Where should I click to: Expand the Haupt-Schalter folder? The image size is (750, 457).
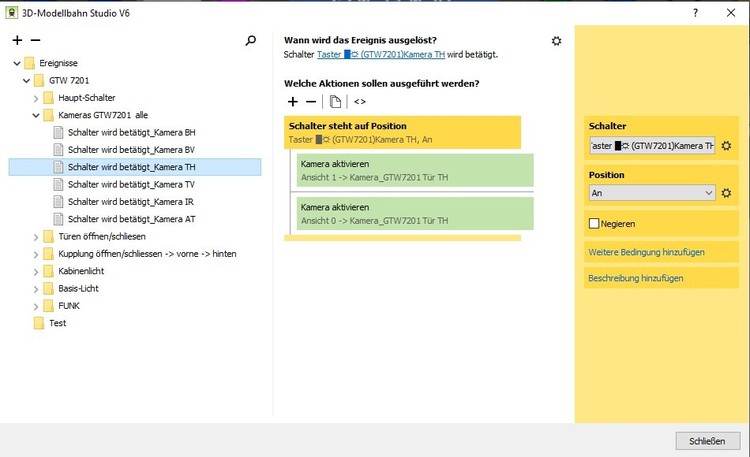click(36, 98)
